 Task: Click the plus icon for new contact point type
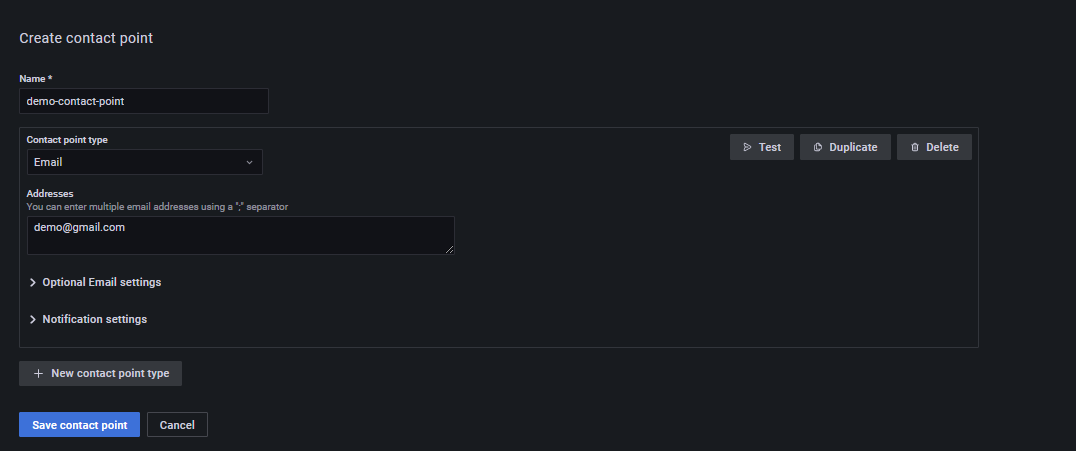click(x=38, y=373)
